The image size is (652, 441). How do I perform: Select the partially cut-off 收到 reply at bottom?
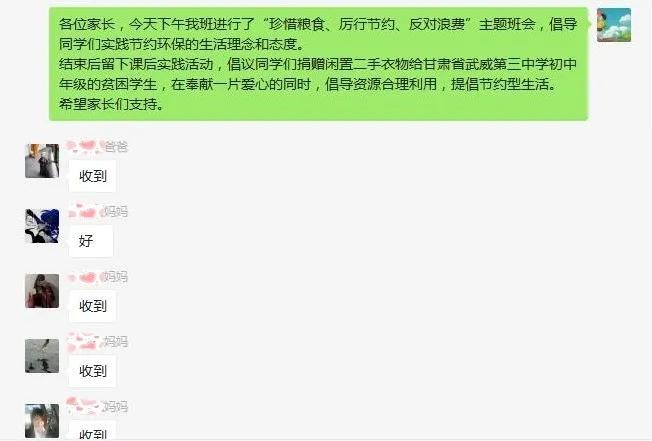click(93, 431)
